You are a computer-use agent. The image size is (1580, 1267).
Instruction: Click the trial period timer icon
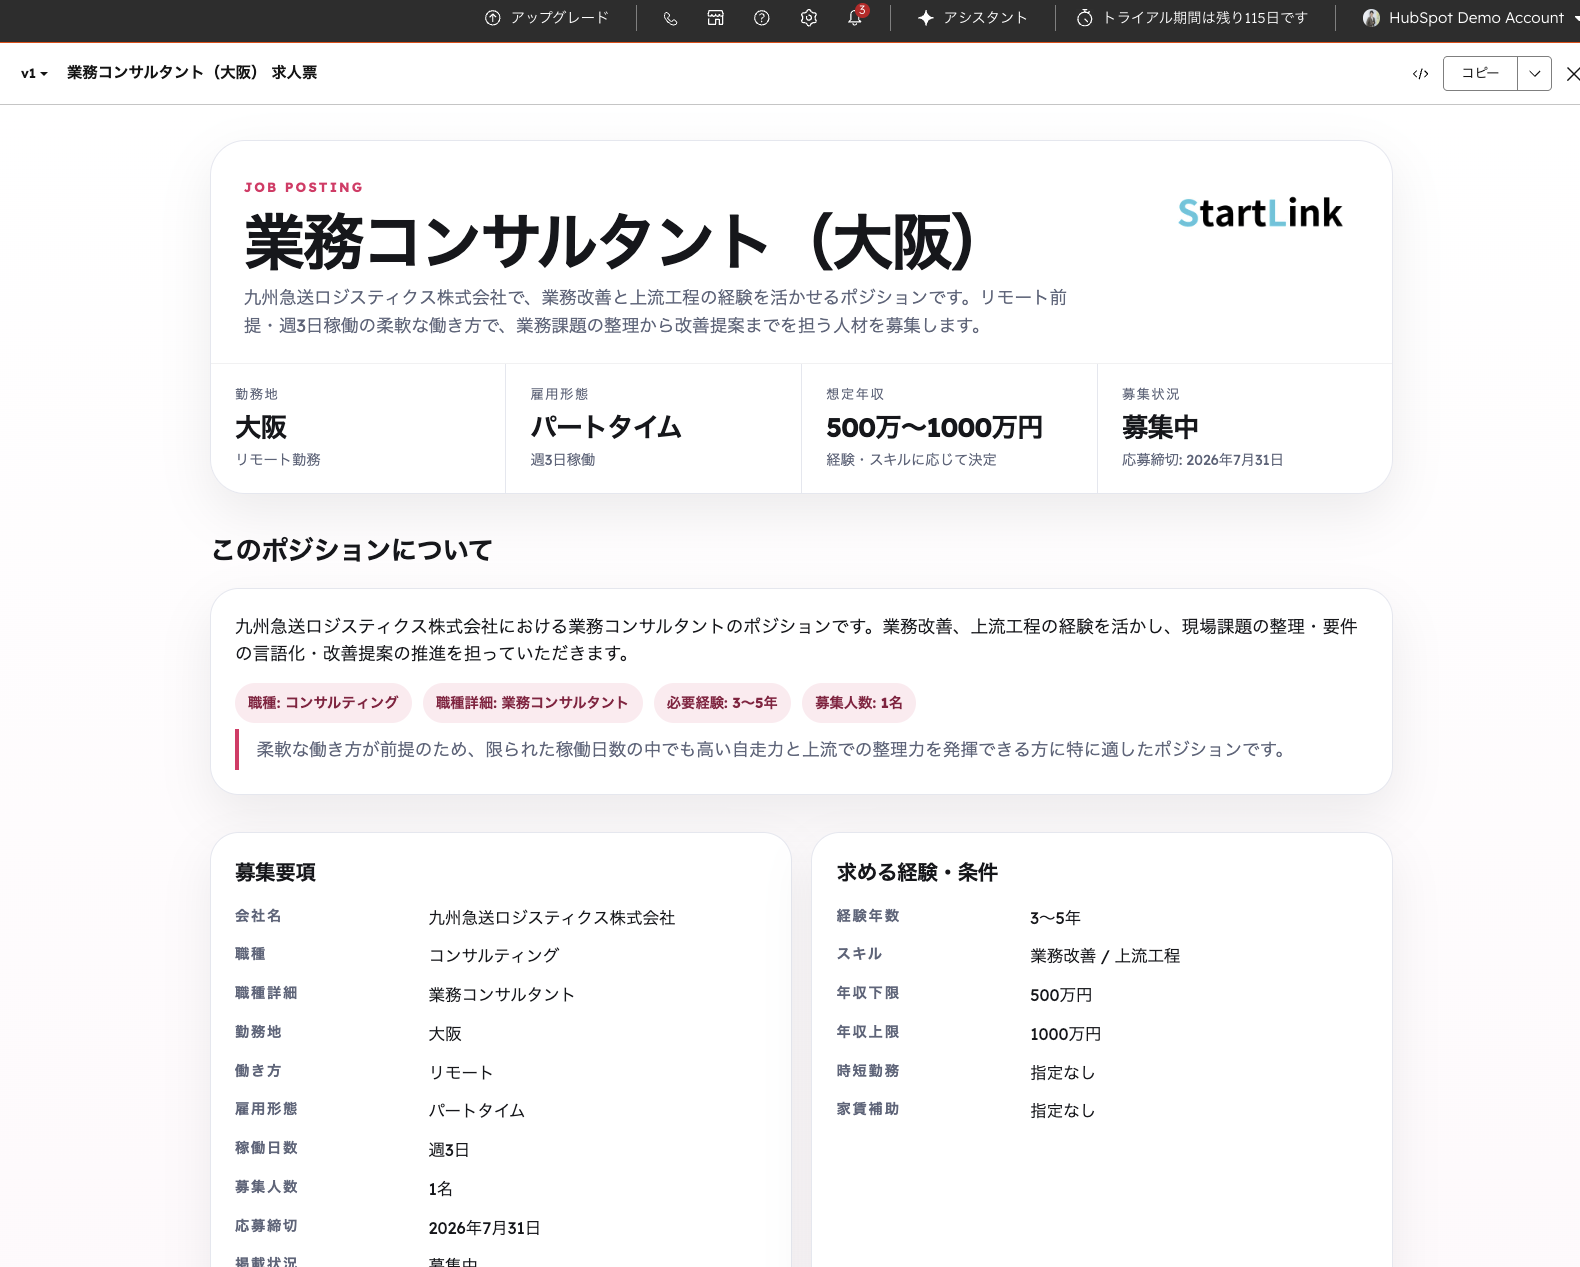(1085, 18)
